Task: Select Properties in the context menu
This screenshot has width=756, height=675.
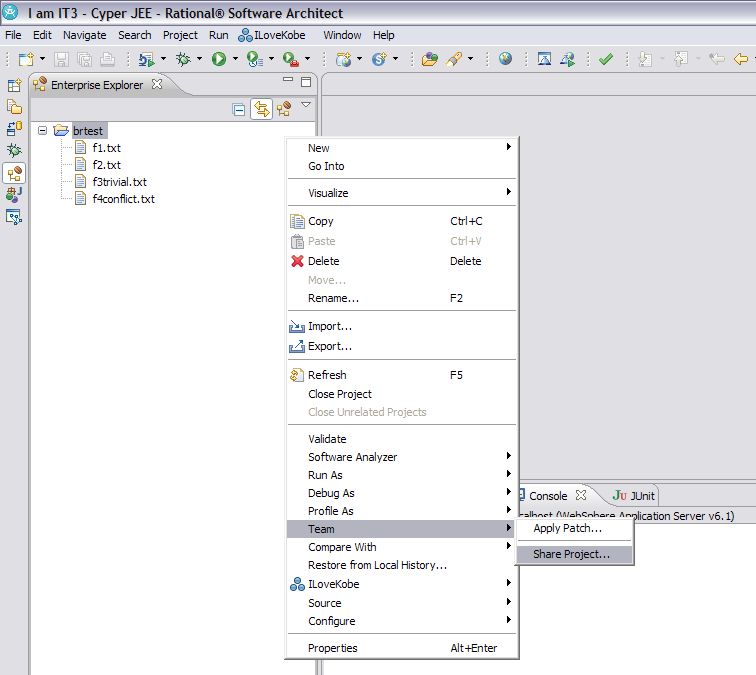Action: tap(402, 648)
